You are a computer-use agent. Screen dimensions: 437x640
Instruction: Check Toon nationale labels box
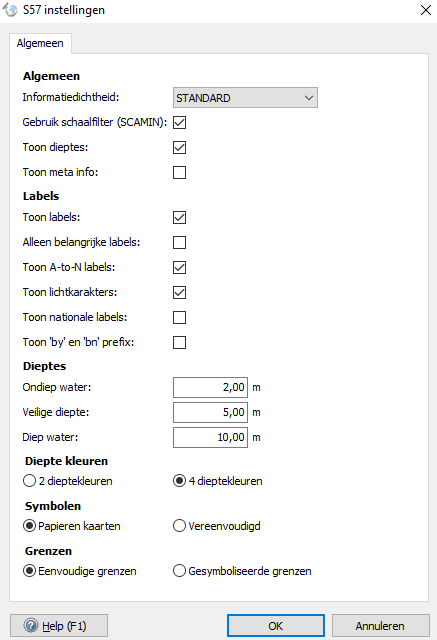tap(180, 317)
